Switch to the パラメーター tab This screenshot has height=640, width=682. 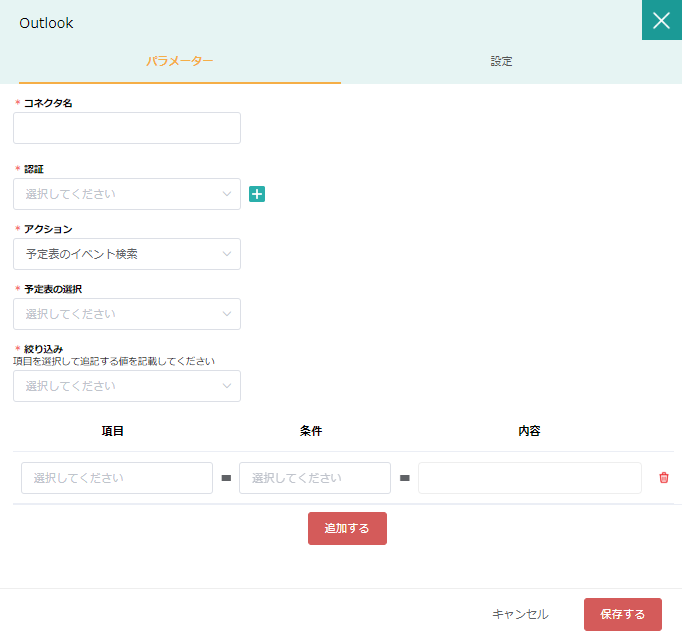pos(180,61)
